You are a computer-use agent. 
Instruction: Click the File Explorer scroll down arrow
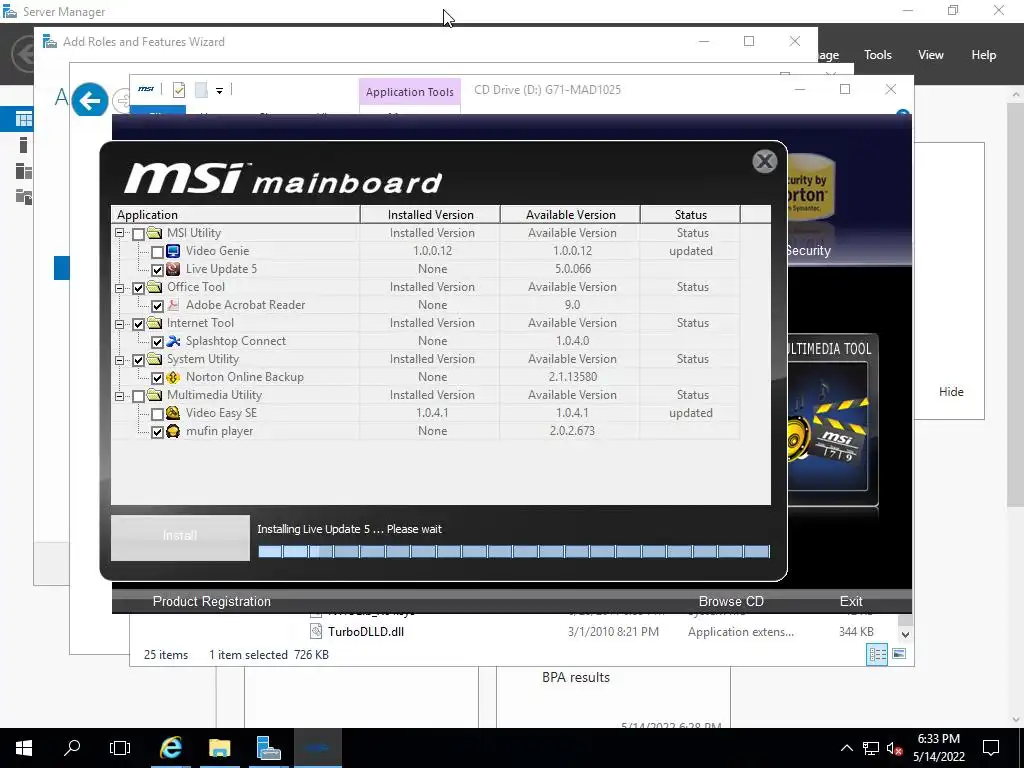(x=905, y=634)
